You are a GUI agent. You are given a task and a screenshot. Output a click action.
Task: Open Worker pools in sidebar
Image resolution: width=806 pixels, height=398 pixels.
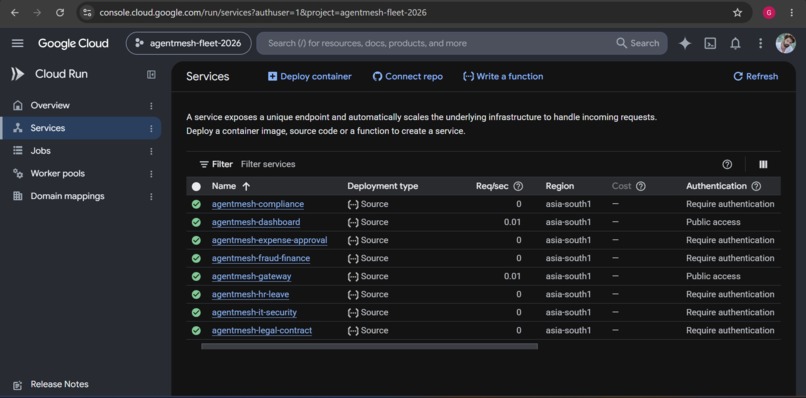(x=58, y=173)
